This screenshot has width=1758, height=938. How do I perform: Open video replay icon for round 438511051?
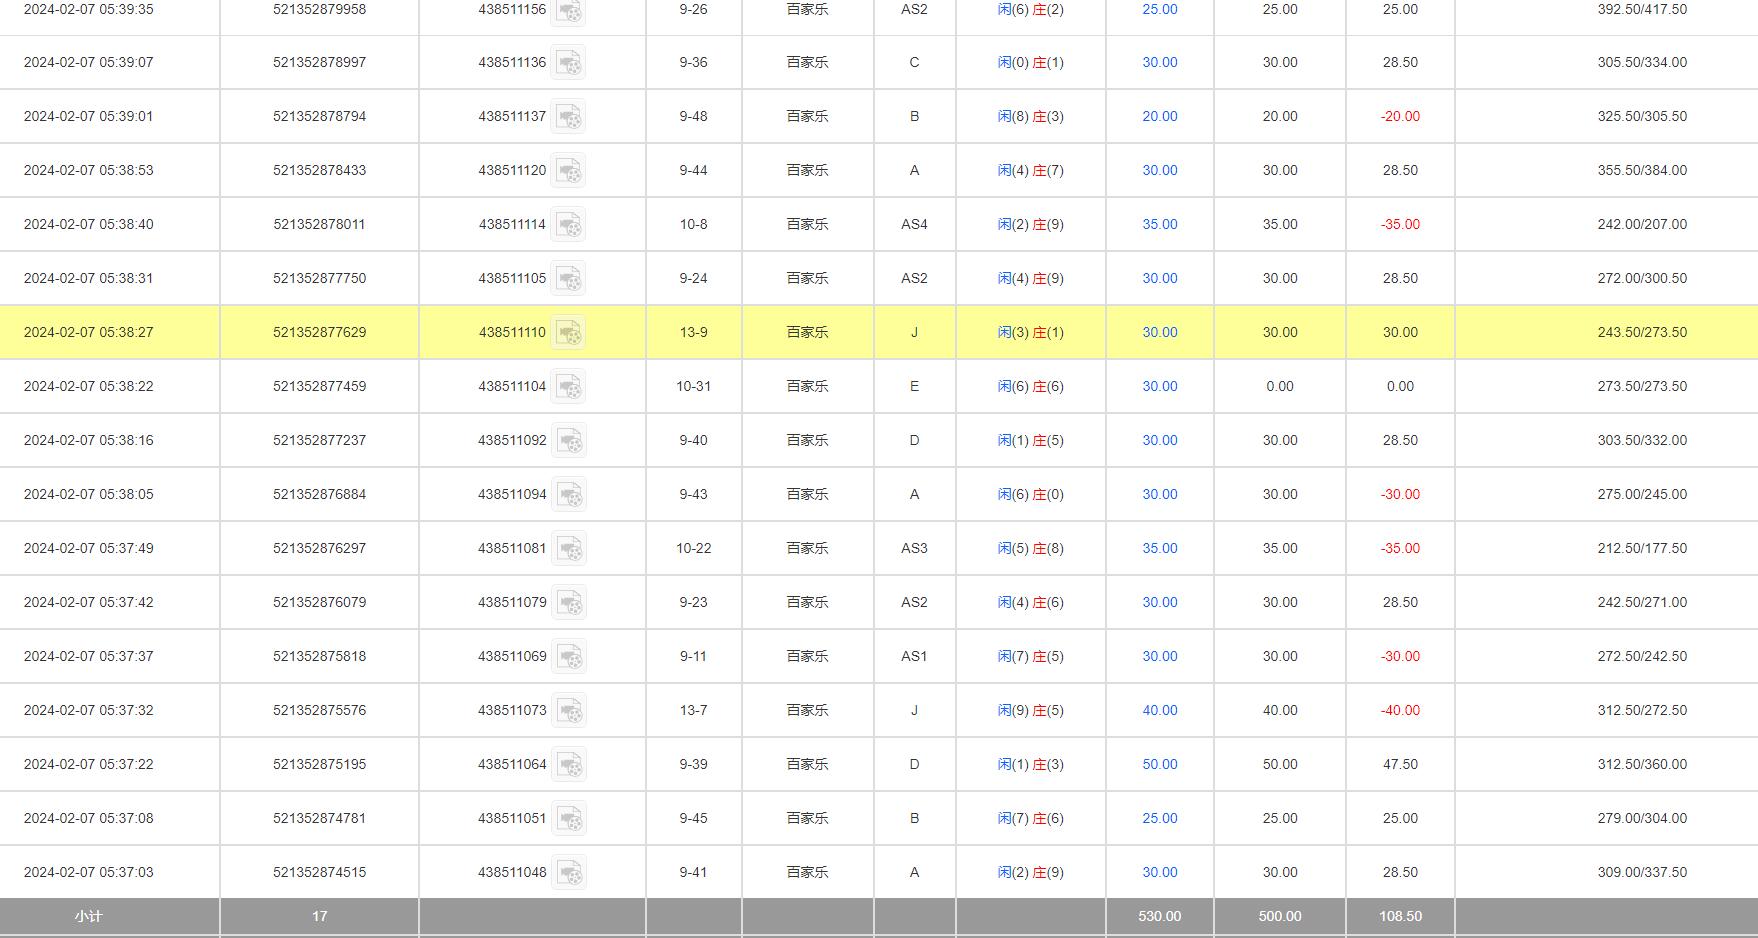[569, 818]
